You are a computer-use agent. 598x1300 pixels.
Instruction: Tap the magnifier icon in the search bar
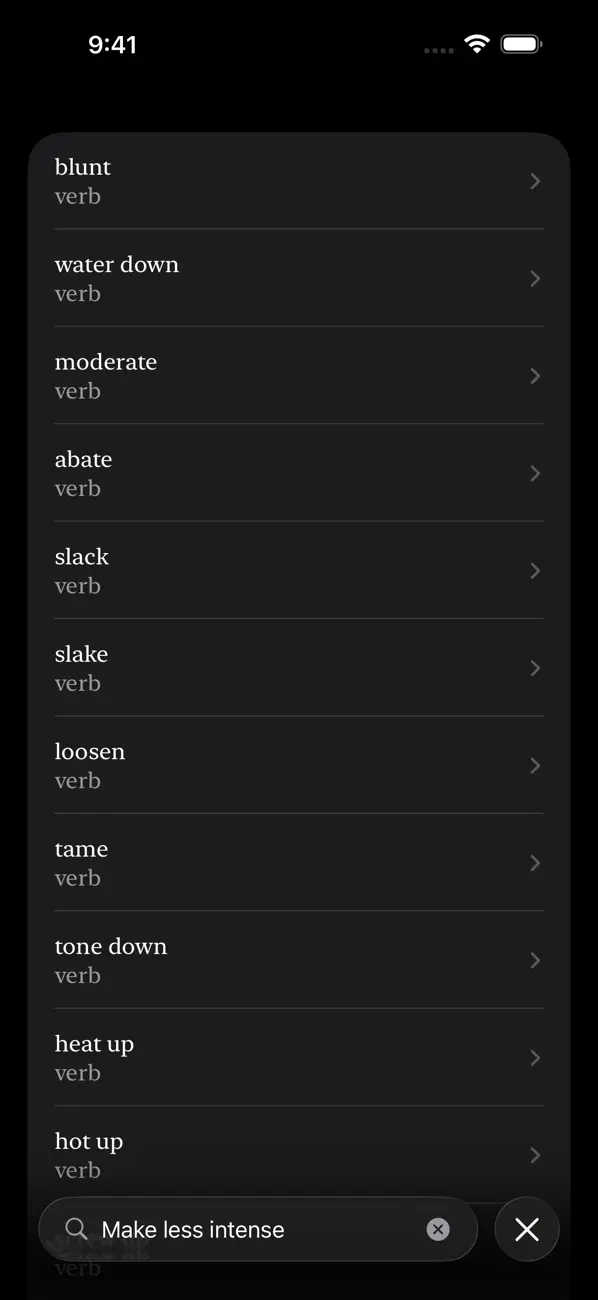[x=76, y=1229]
